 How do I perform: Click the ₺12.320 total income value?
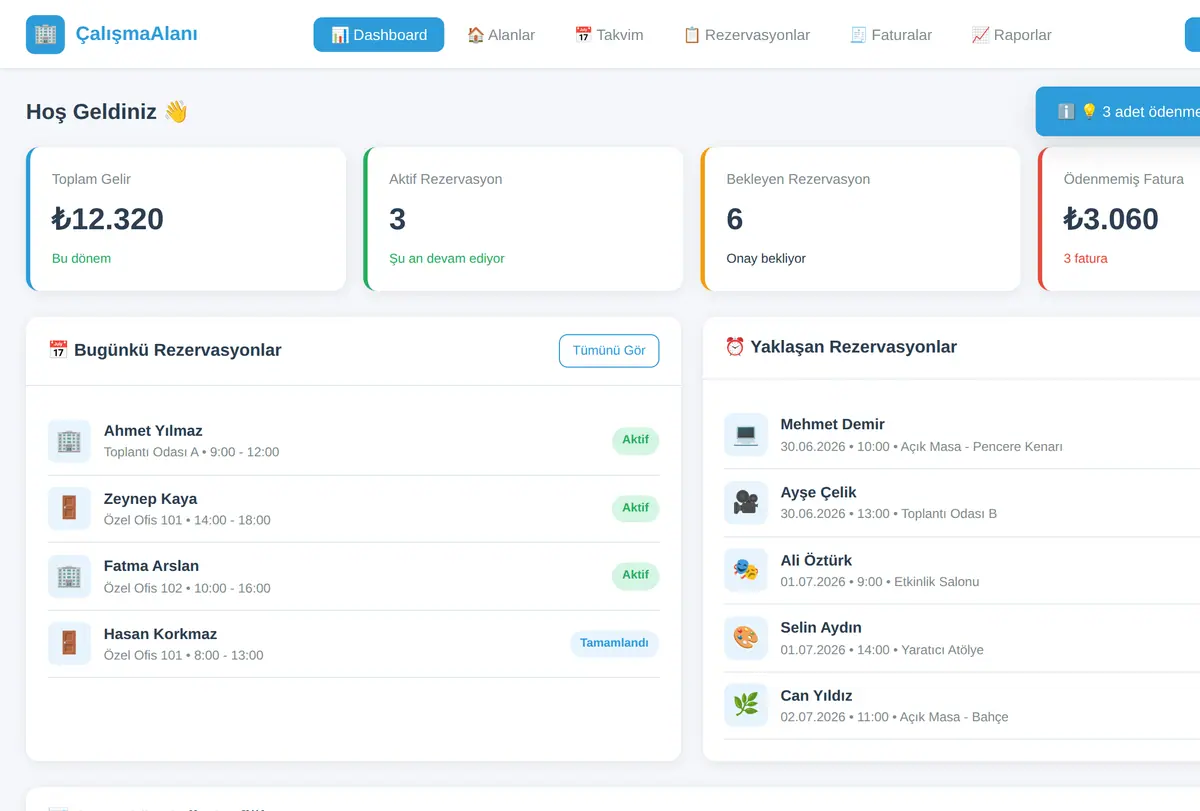[108, 219]
